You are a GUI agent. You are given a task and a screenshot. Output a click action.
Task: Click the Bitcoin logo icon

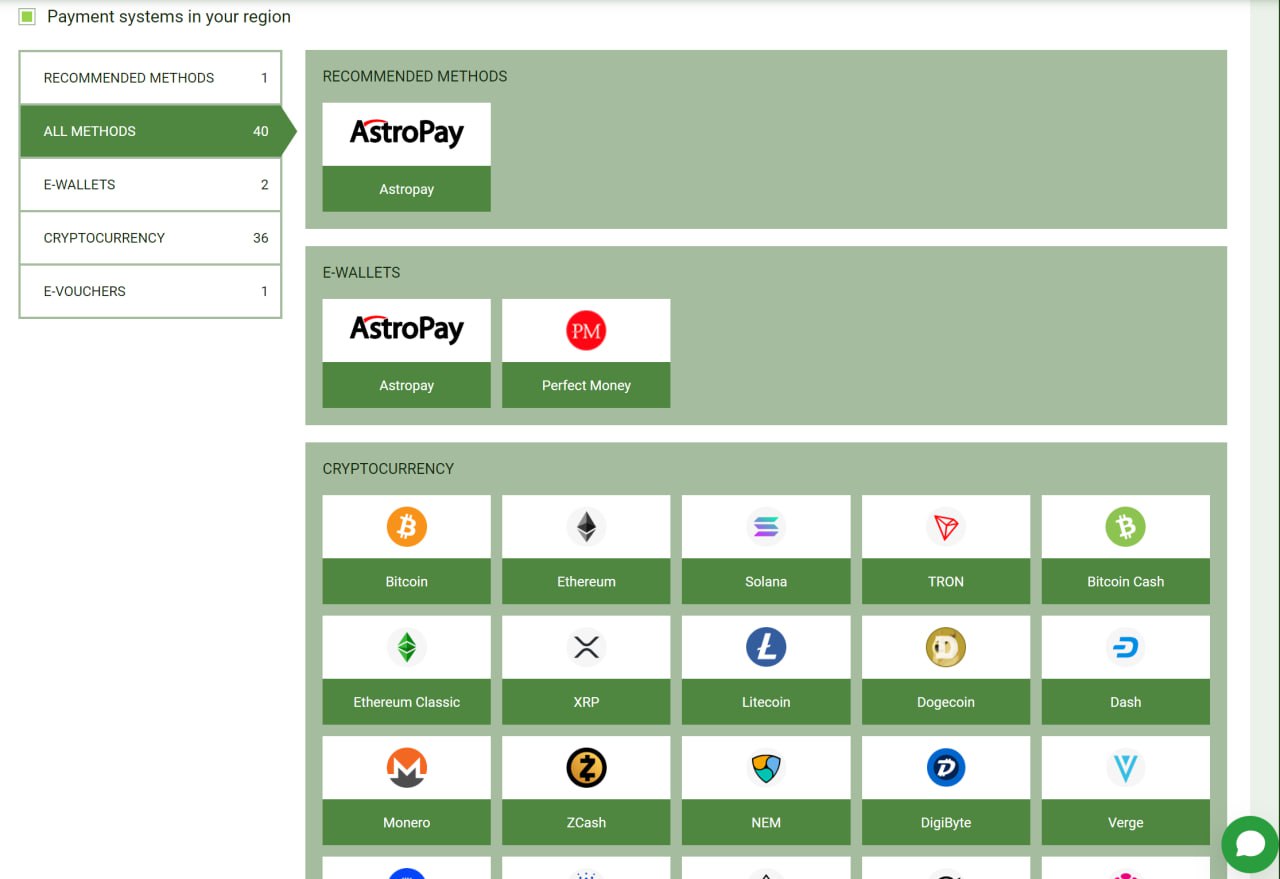tap(406, 527)
